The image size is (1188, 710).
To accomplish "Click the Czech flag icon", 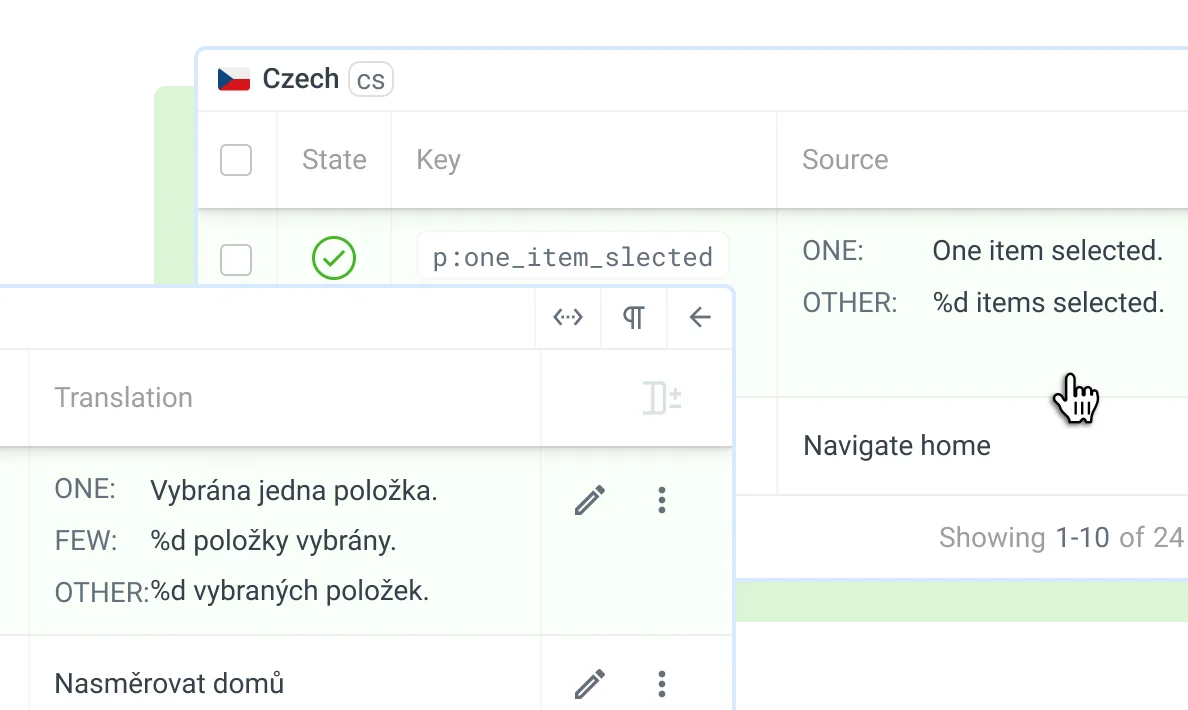I will coord(234,80).
